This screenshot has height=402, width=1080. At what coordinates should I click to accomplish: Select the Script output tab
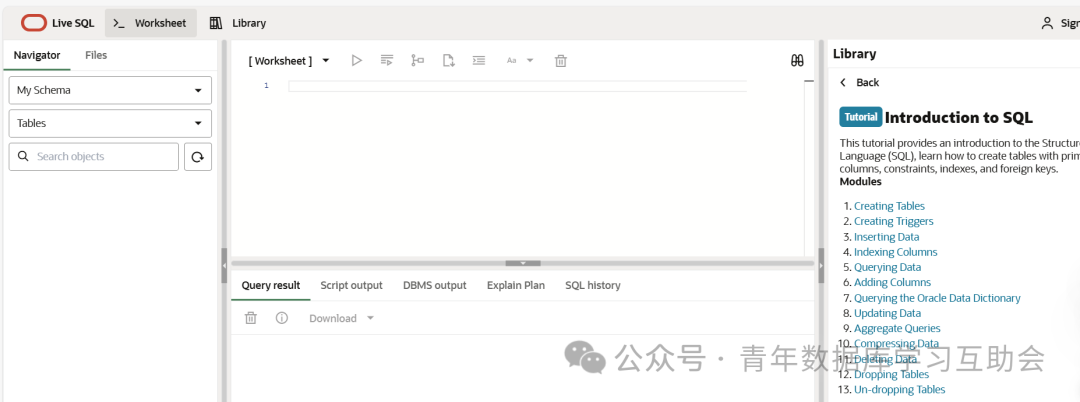click(x=351, y=285)
